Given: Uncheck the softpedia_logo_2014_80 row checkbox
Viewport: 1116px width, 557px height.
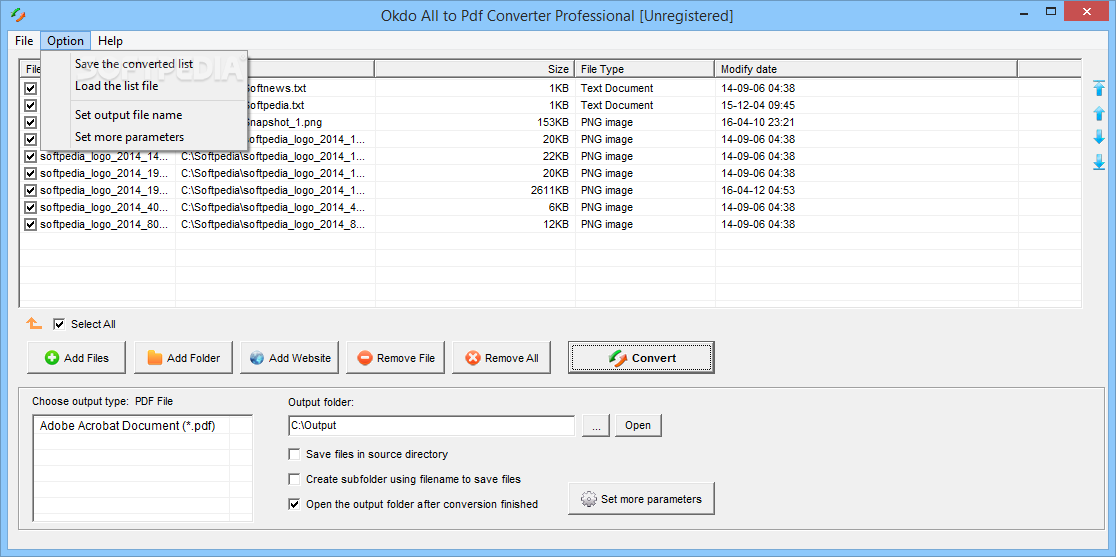Looking at the screenshot, I should point(31,224).
